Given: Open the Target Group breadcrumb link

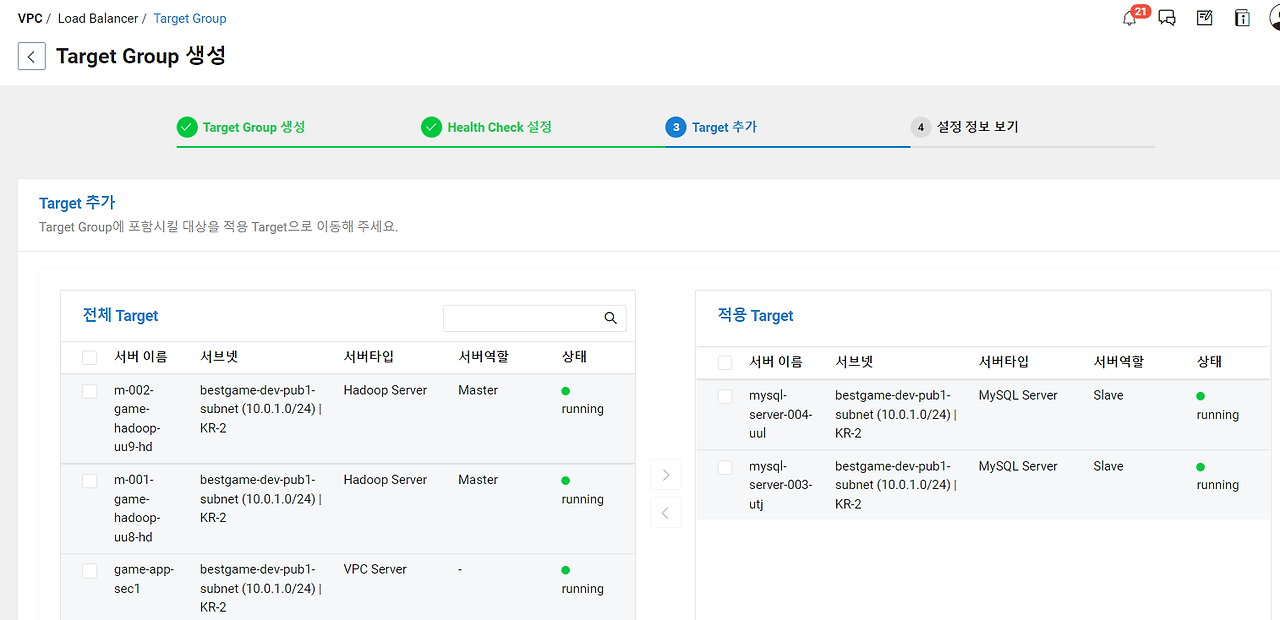Looking at the screenshot, I should pos(190,18).
